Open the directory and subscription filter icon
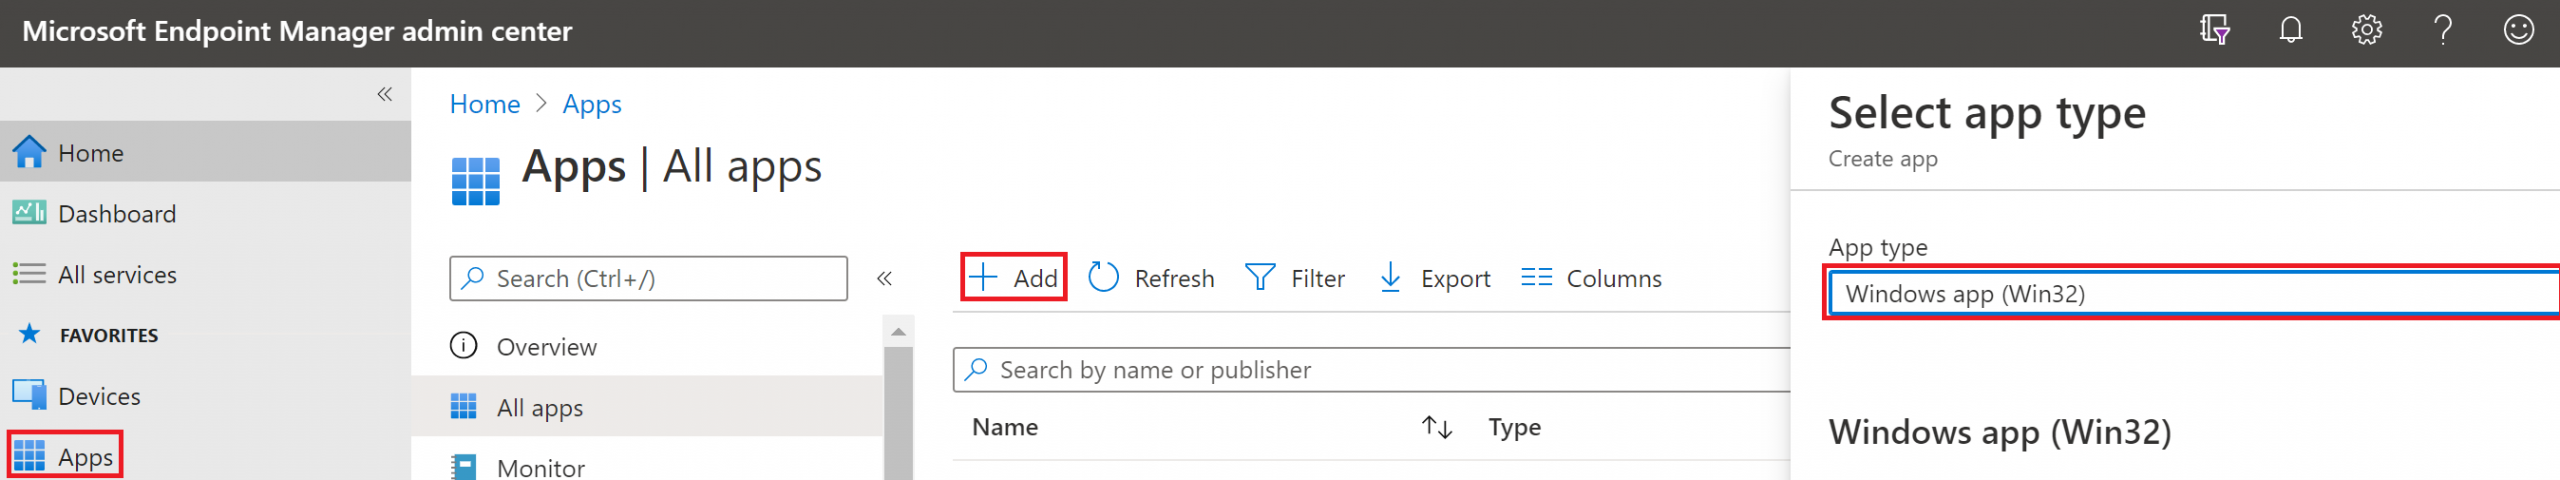 point(2215,30)
